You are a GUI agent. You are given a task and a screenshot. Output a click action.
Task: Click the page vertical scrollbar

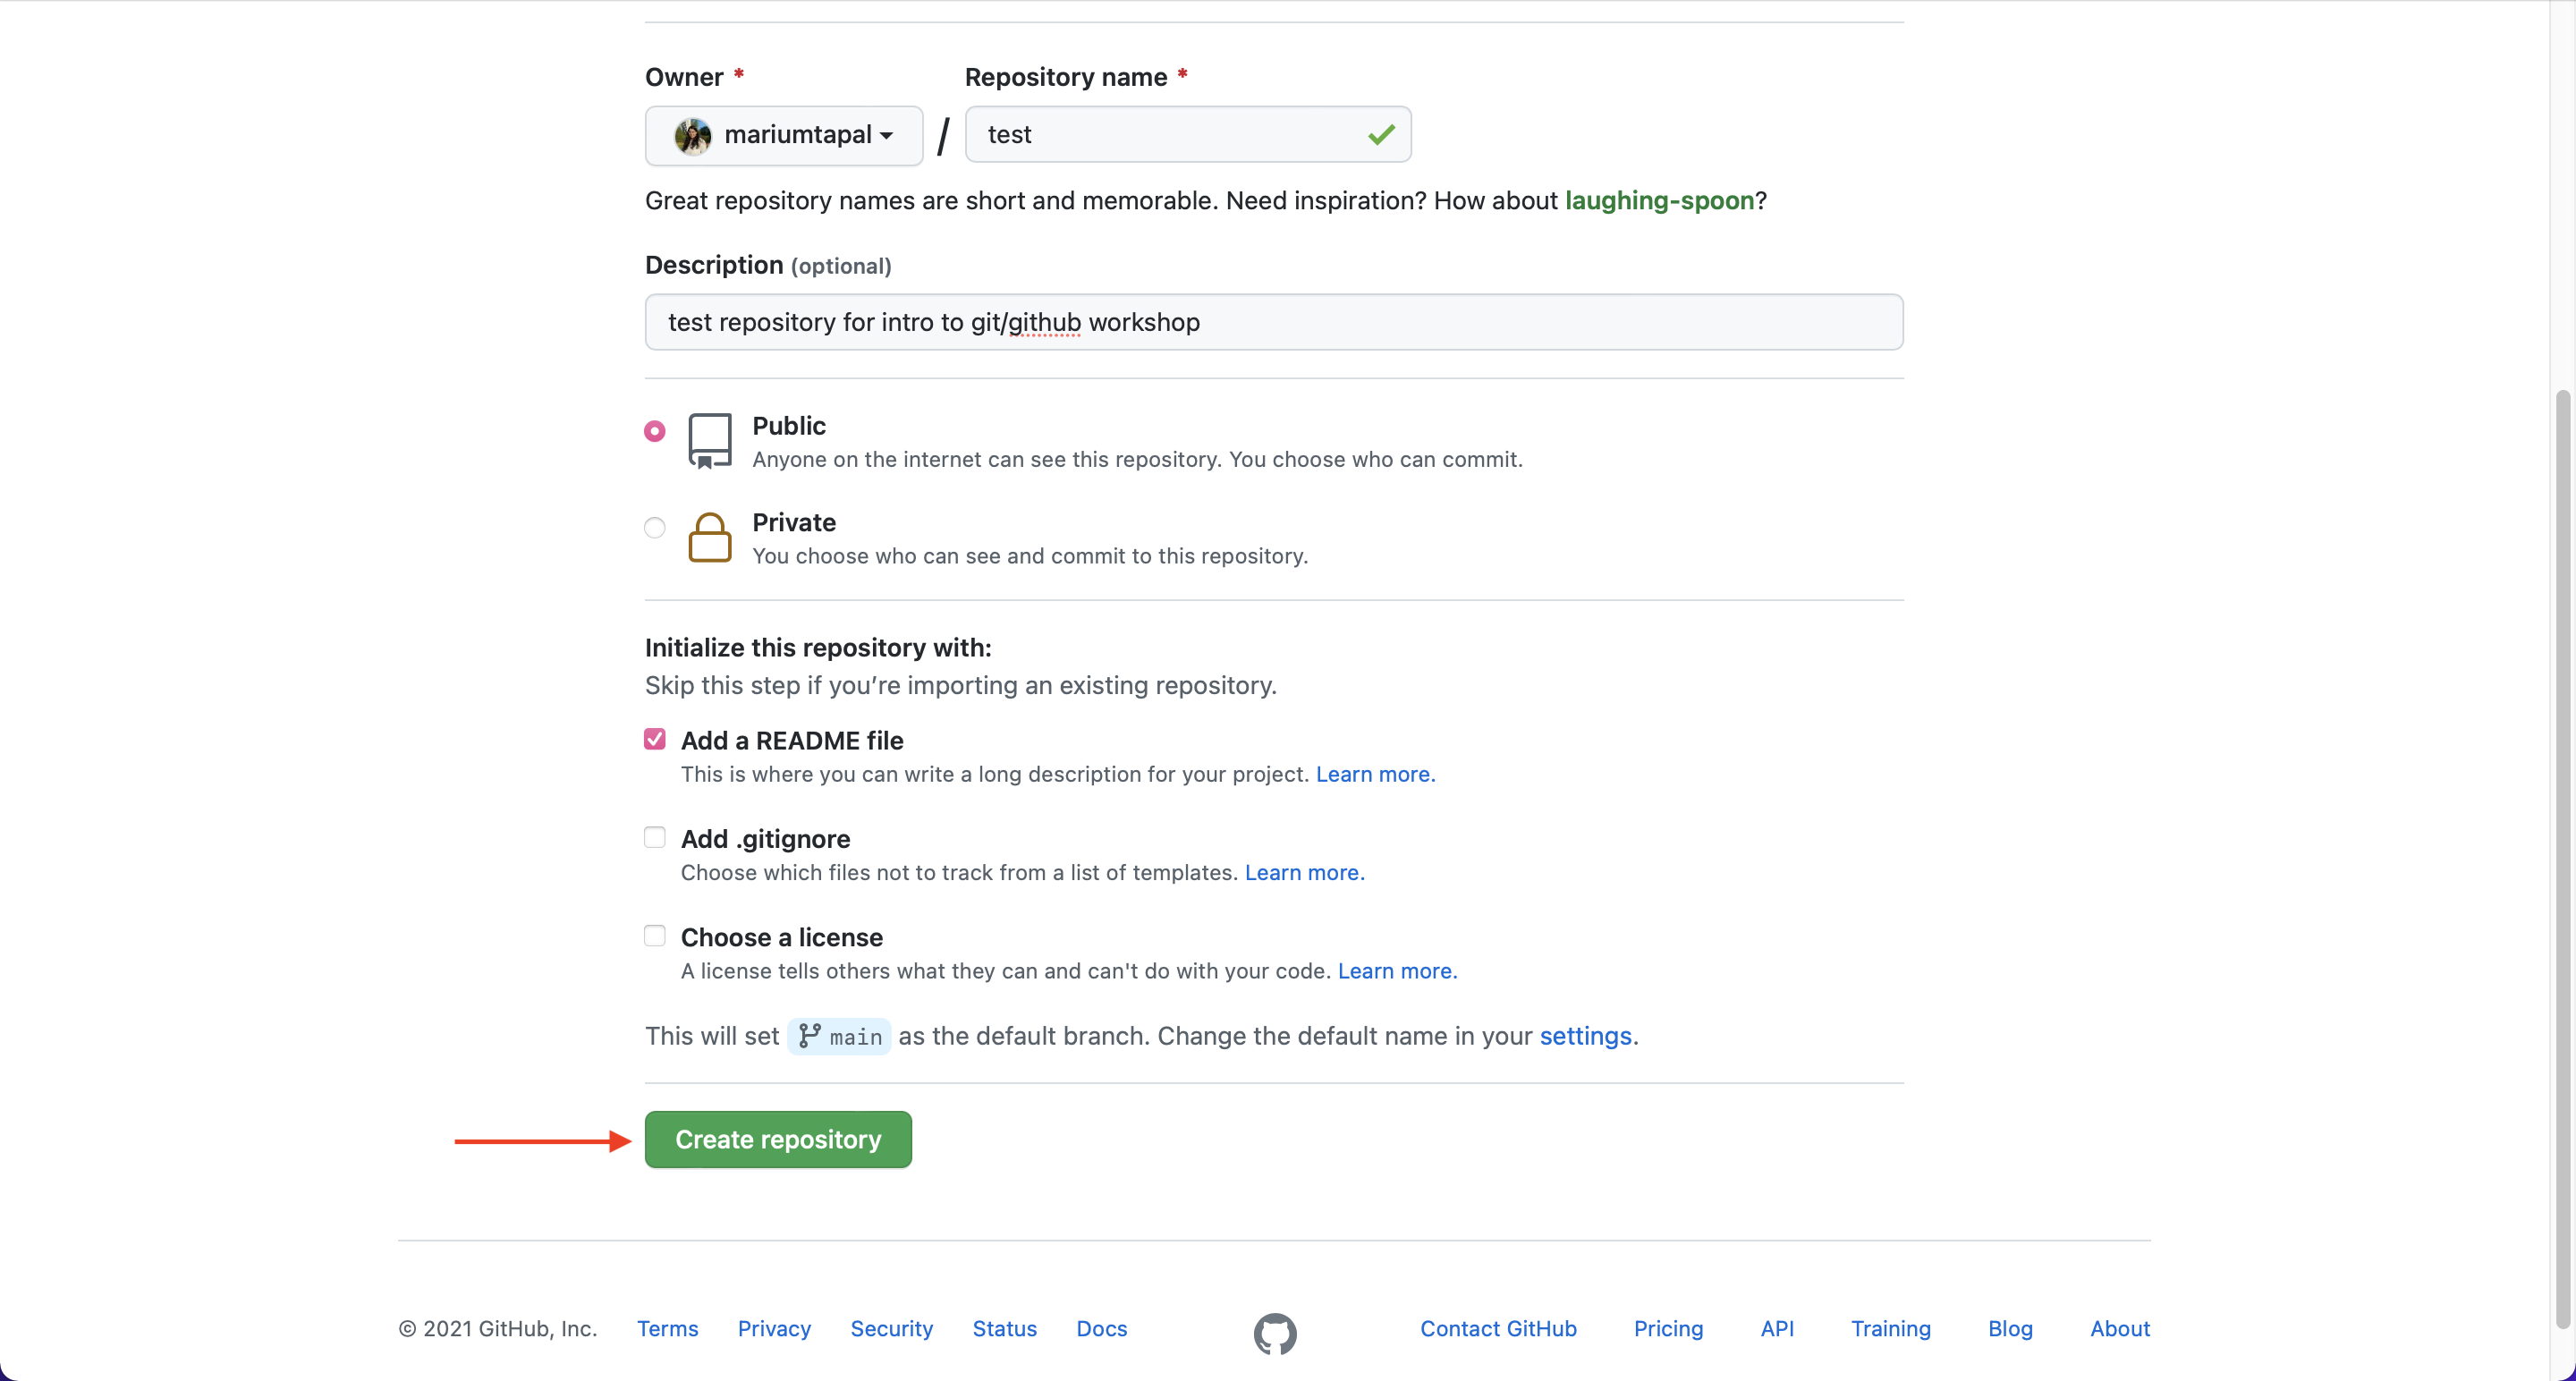[2564, 860]
